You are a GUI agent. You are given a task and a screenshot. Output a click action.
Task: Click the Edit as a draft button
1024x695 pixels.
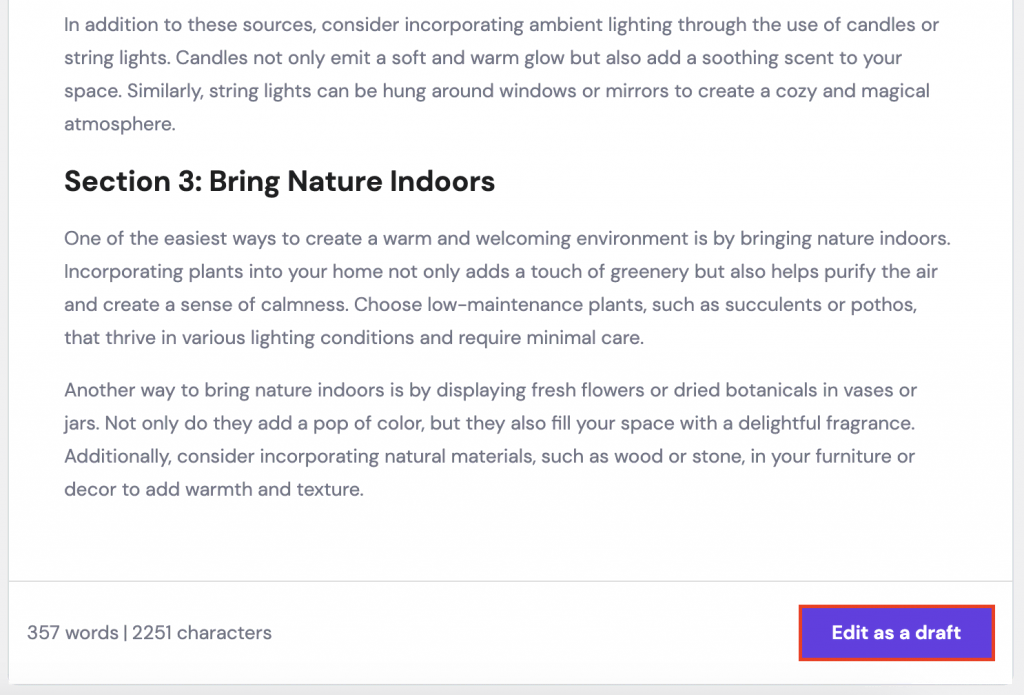point(896,633)
